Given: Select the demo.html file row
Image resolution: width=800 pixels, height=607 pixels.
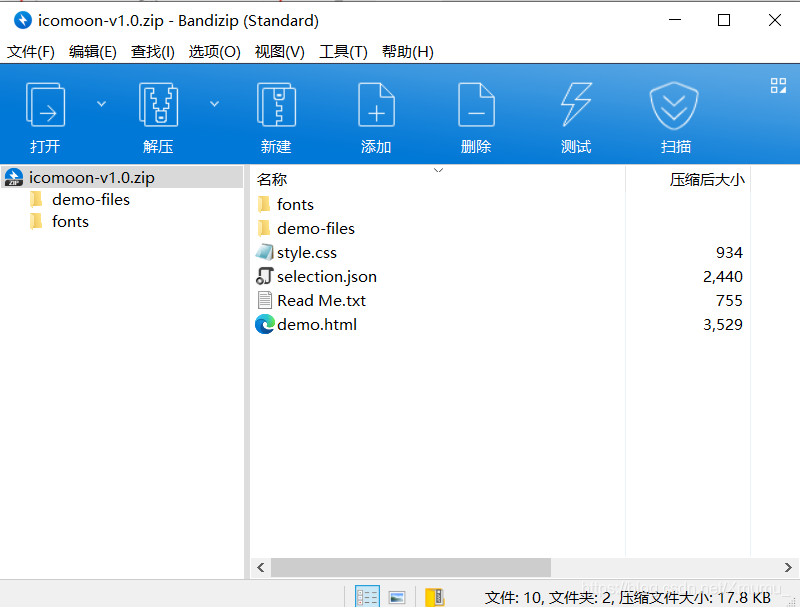Looking at the screenshot, I should 500,324.
